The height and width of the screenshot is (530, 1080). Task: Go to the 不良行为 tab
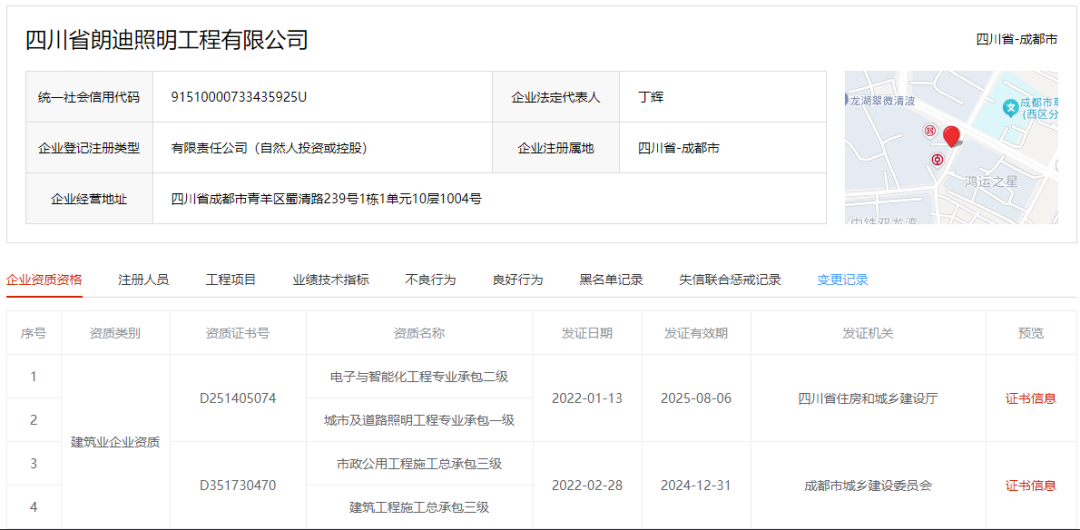pos(430,280)
